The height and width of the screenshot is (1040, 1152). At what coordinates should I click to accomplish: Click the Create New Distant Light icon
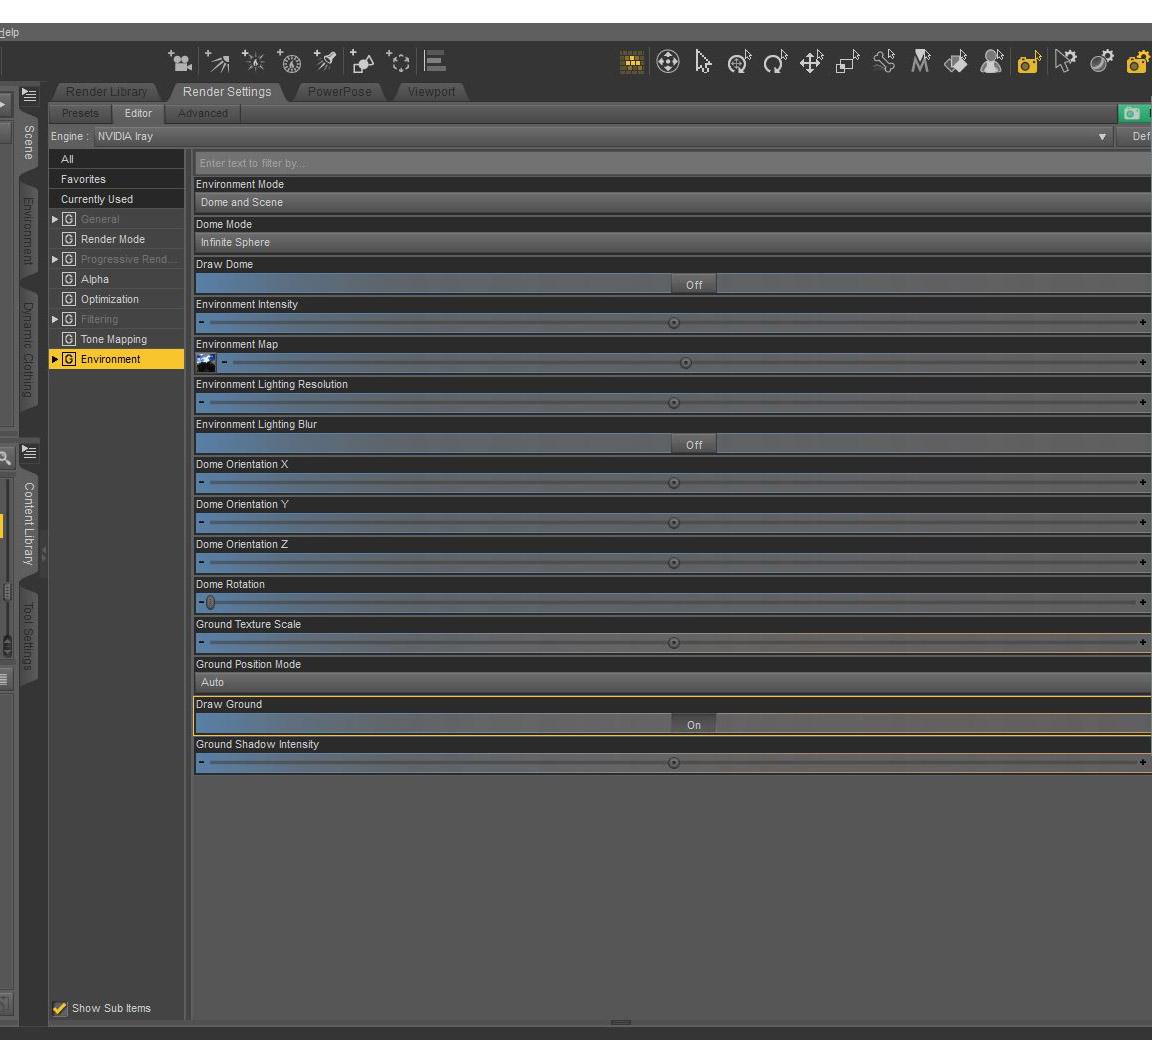tap(217, 62)
